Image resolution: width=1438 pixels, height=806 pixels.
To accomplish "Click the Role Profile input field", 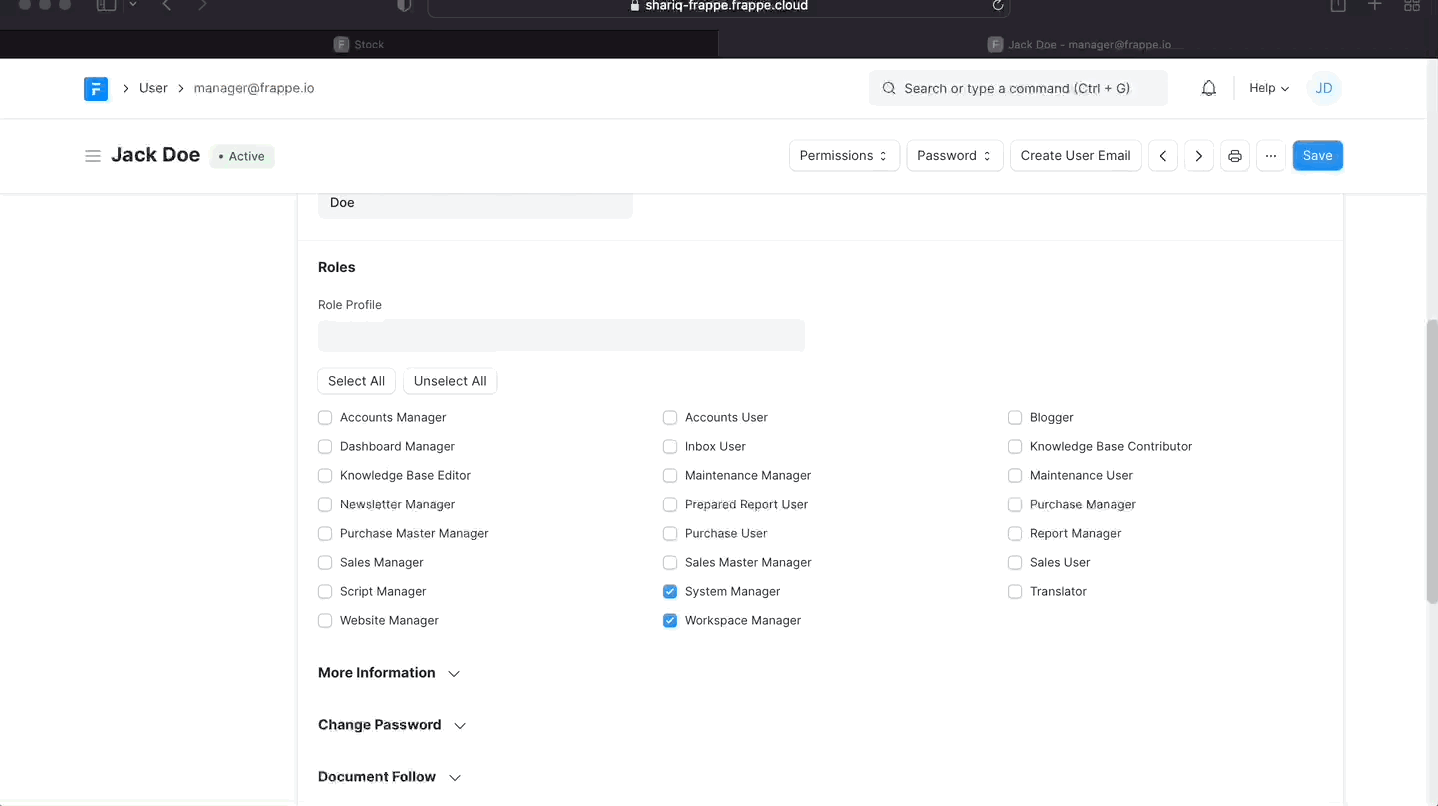I will coord(561,336).
